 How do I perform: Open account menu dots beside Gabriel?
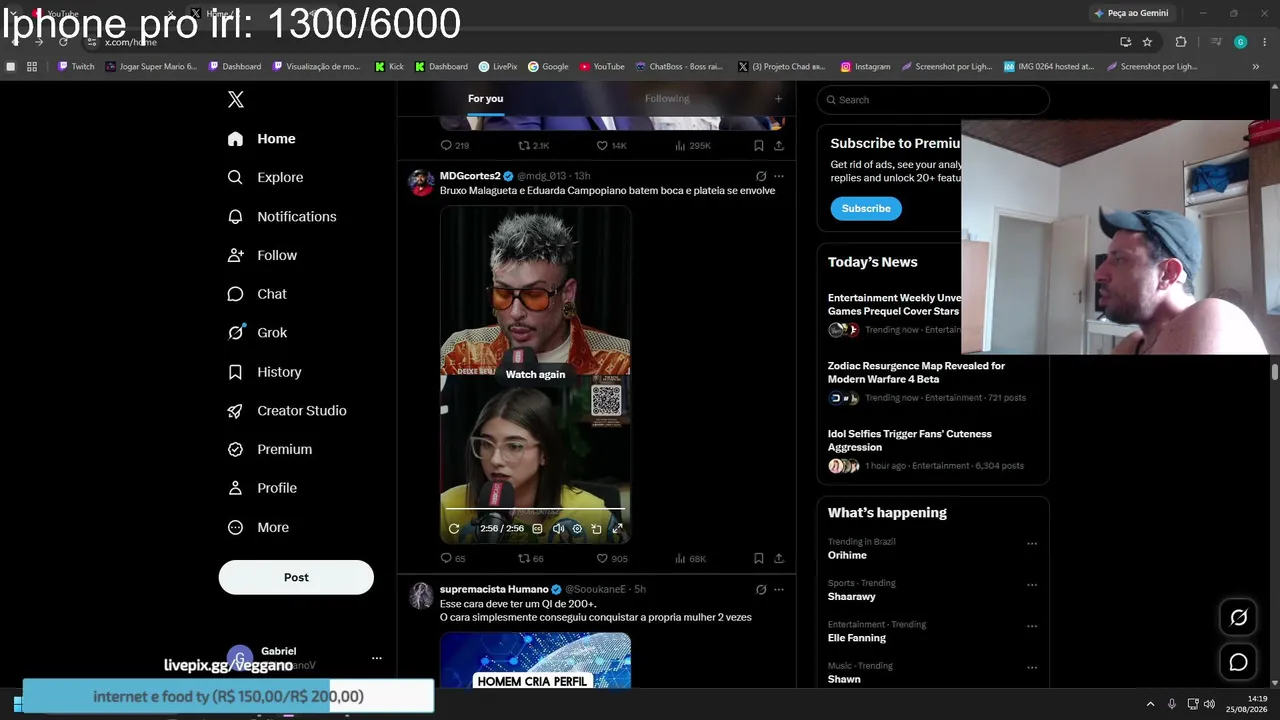point(377,658)
